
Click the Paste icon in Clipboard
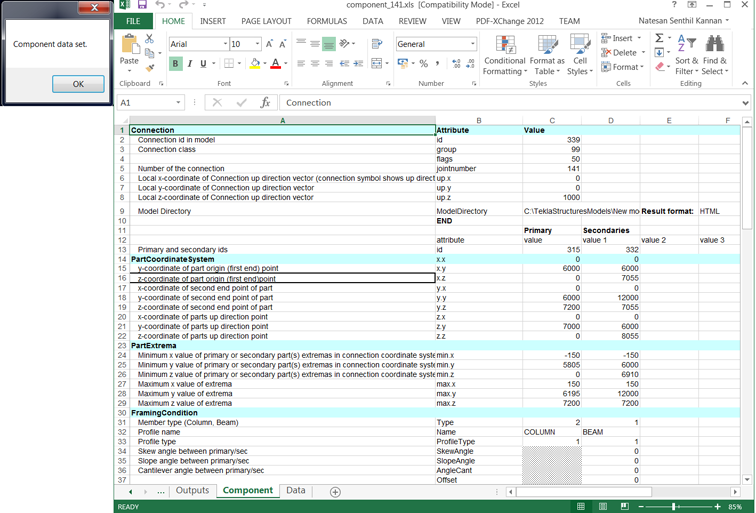tap(129, 46)
